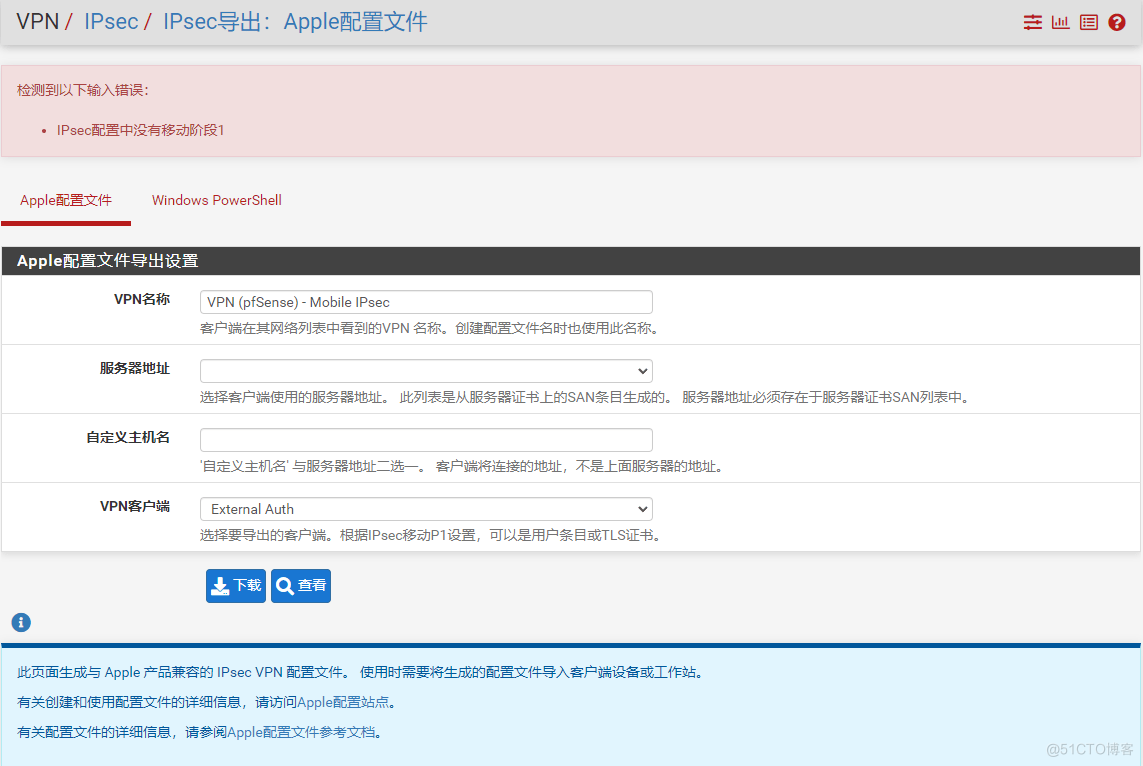Open the VPN breadcrumb link
Viewport: 1143px width, 766px height.
tap(37, 21)
